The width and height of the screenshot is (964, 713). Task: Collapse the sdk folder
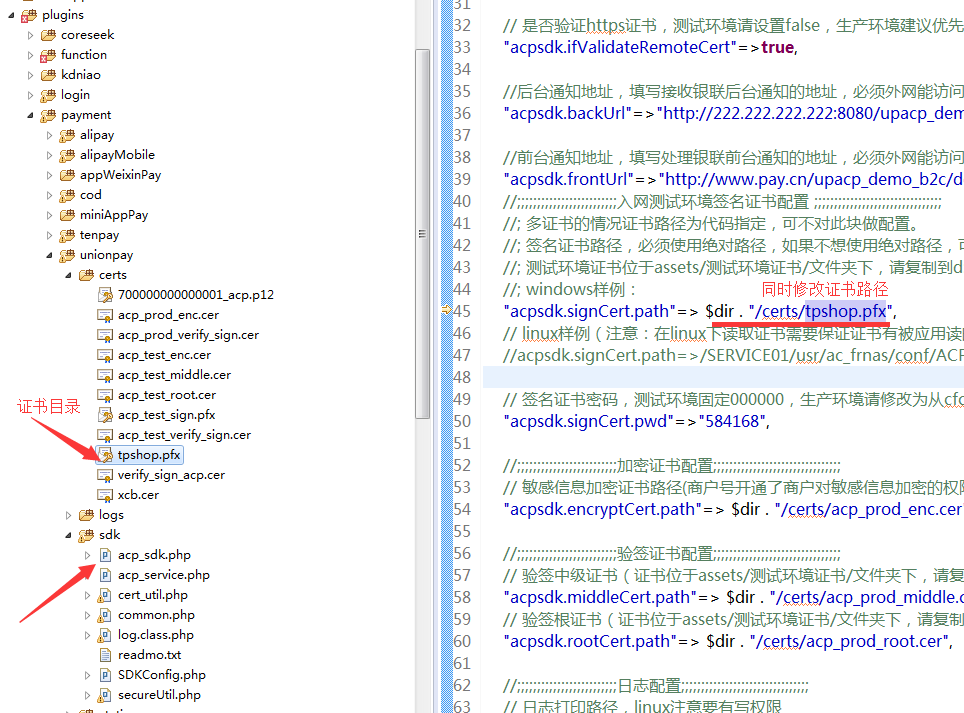tap(68, 535)
